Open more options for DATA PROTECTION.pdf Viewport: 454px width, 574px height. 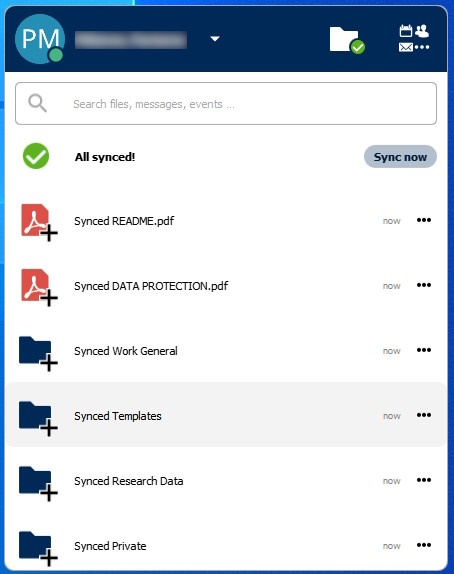tap(424, 285)
